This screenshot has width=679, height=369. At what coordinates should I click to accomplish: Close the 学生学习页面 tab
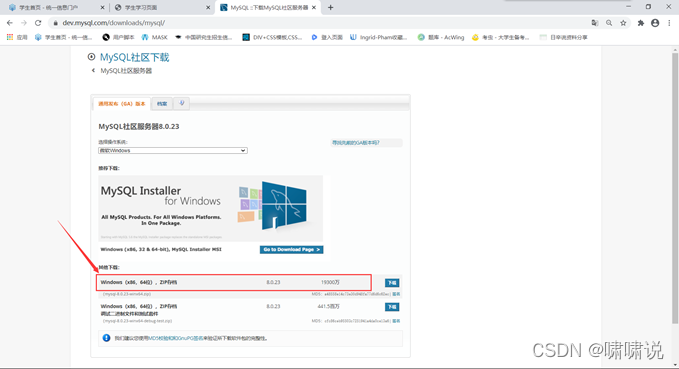tap(208, 7)
